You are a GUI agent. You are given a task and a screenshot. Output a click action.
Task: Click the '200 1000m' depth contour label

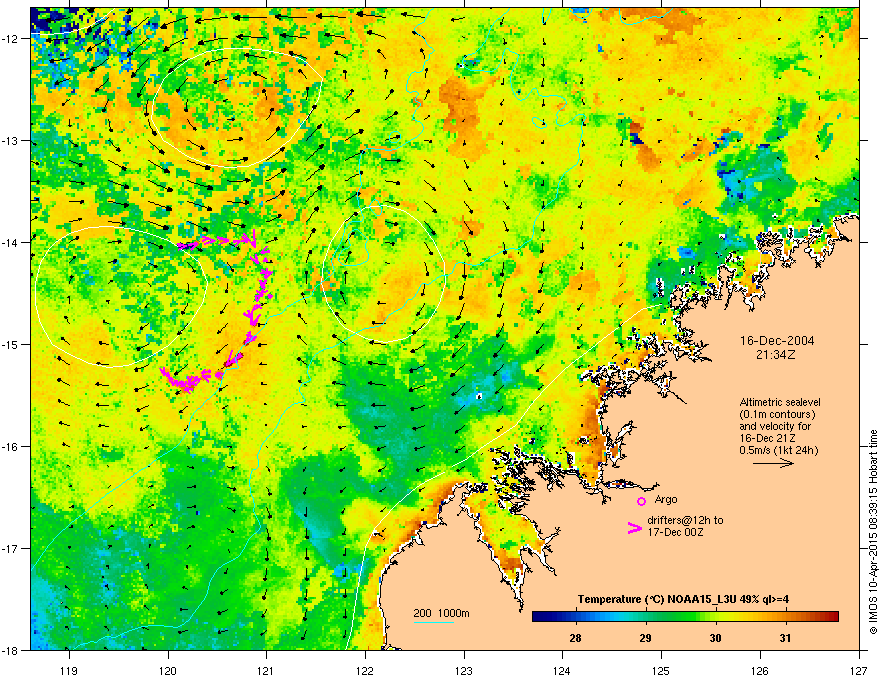point(442,613)
